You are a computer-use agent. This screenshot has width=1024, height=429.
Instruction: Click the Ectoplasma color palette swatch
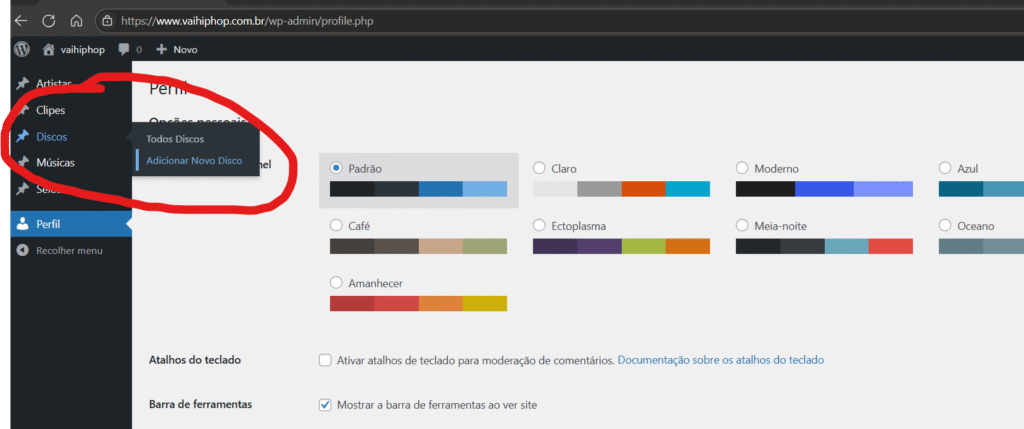tap(621, 246)
